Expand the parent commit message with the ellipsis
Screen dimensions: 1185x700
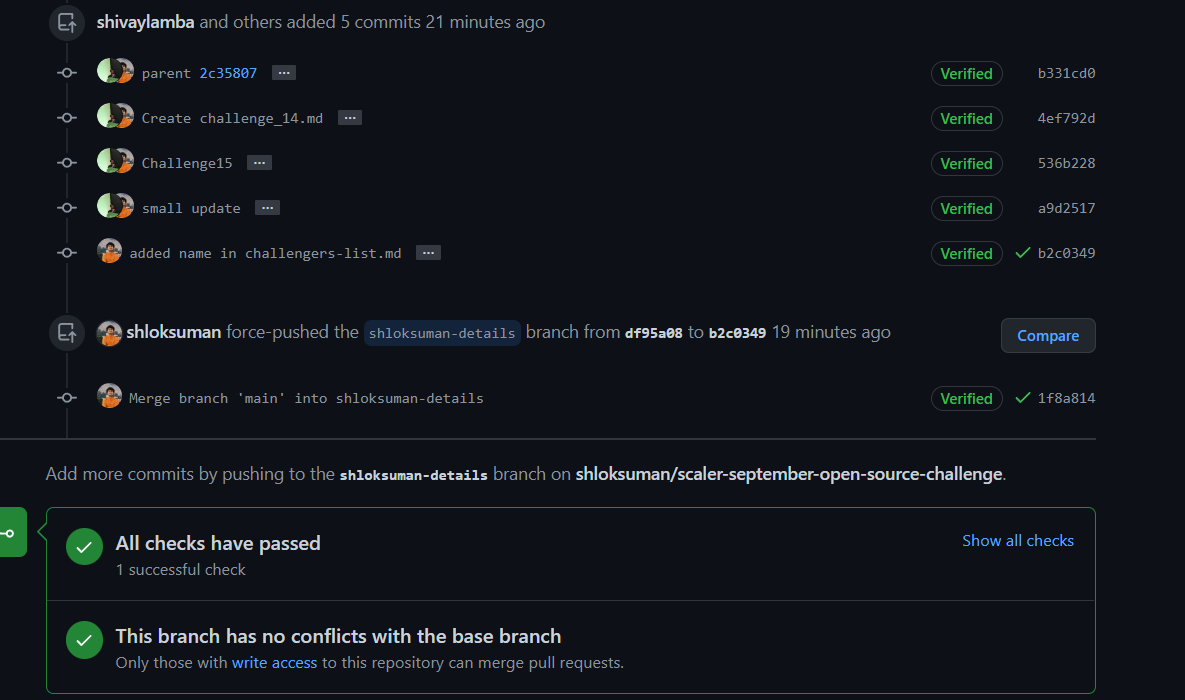click(x=283, y=72)
